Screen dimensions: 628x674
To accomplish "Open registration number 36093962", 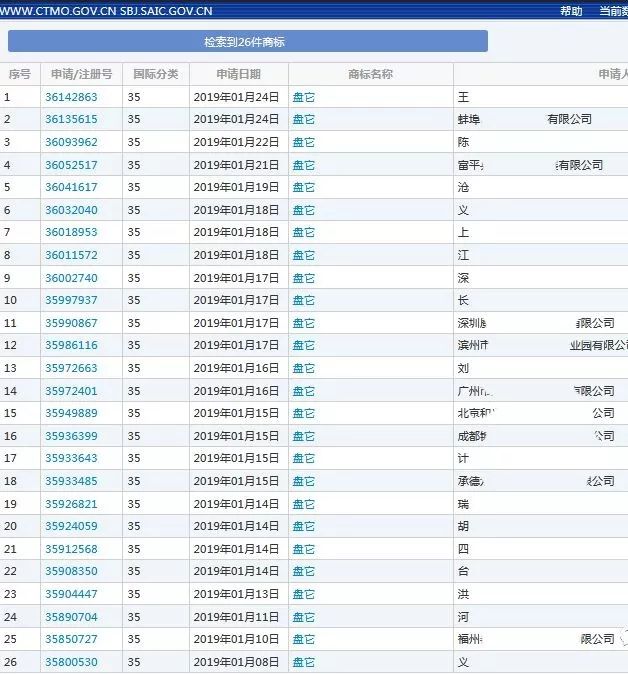I will [x=71, y=142].
